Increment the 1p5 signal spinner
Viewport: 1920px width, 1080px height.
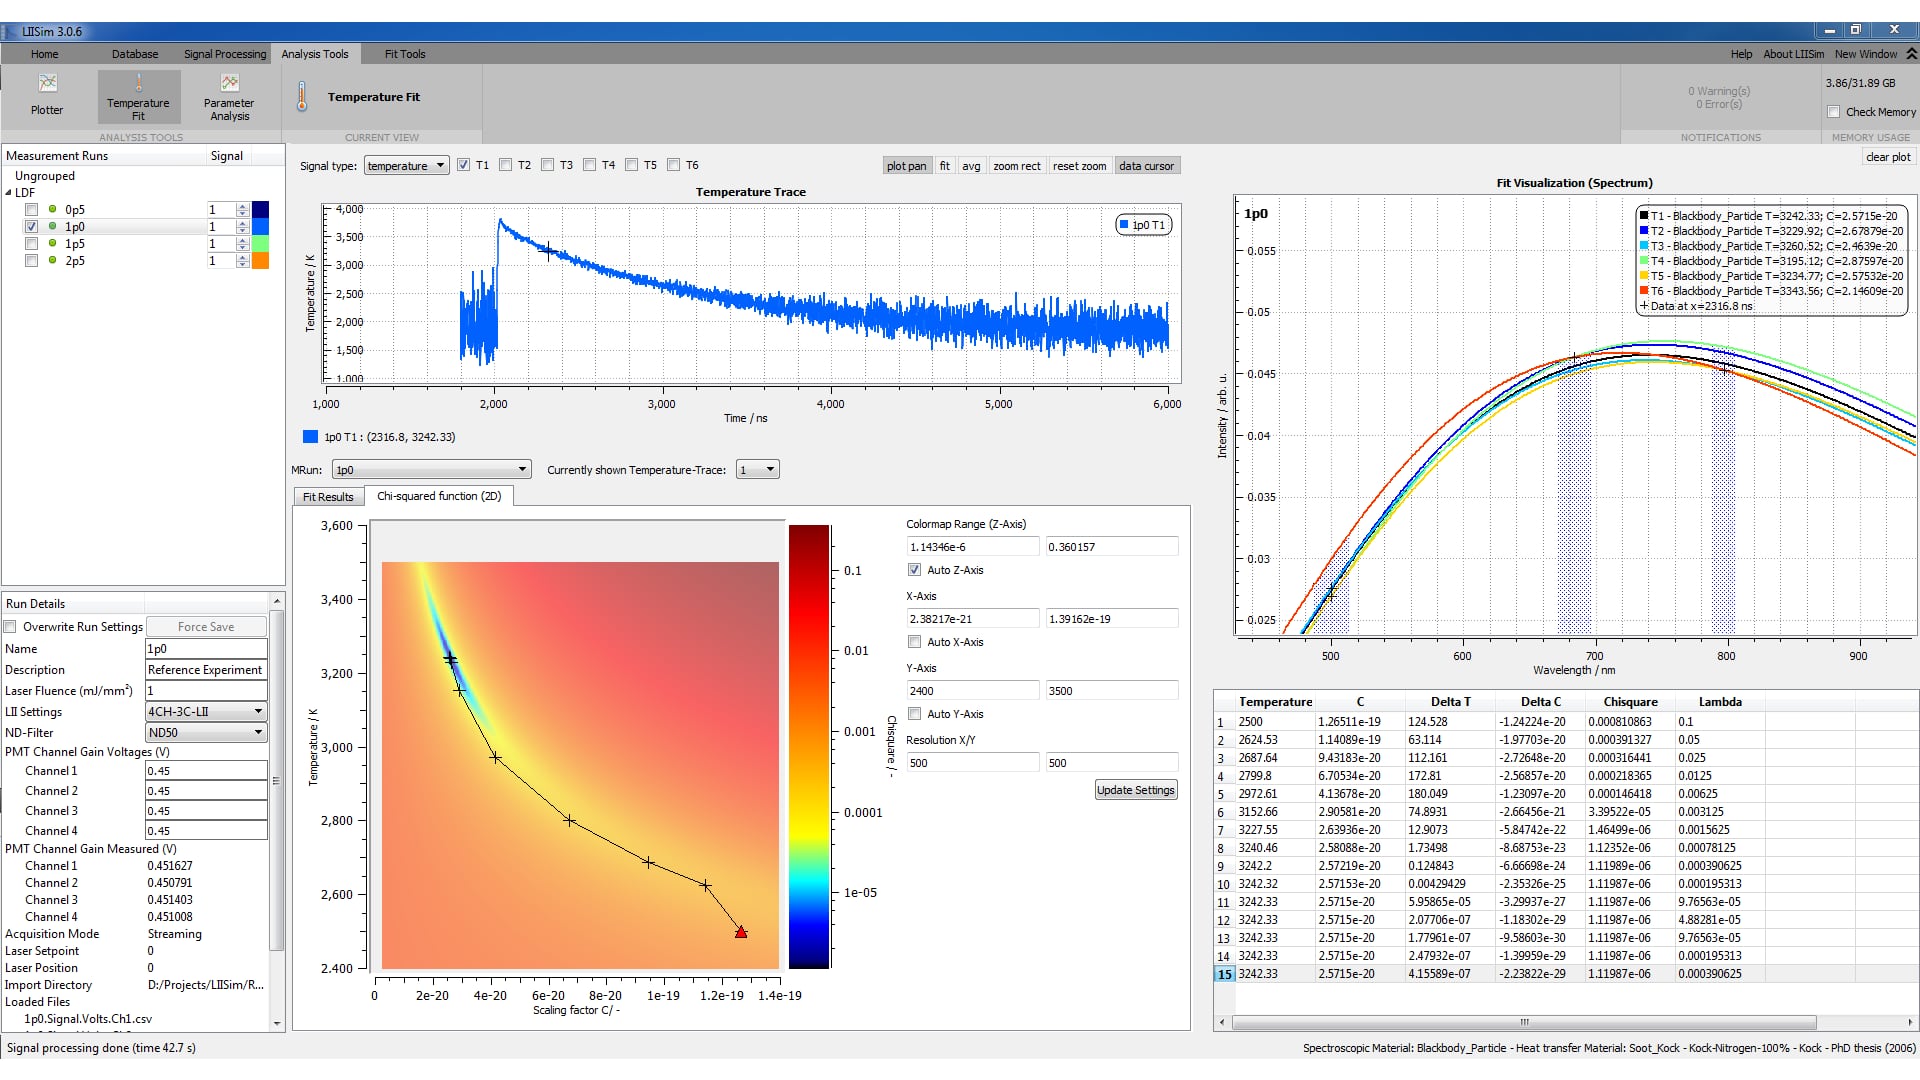[x=243, y=240]
